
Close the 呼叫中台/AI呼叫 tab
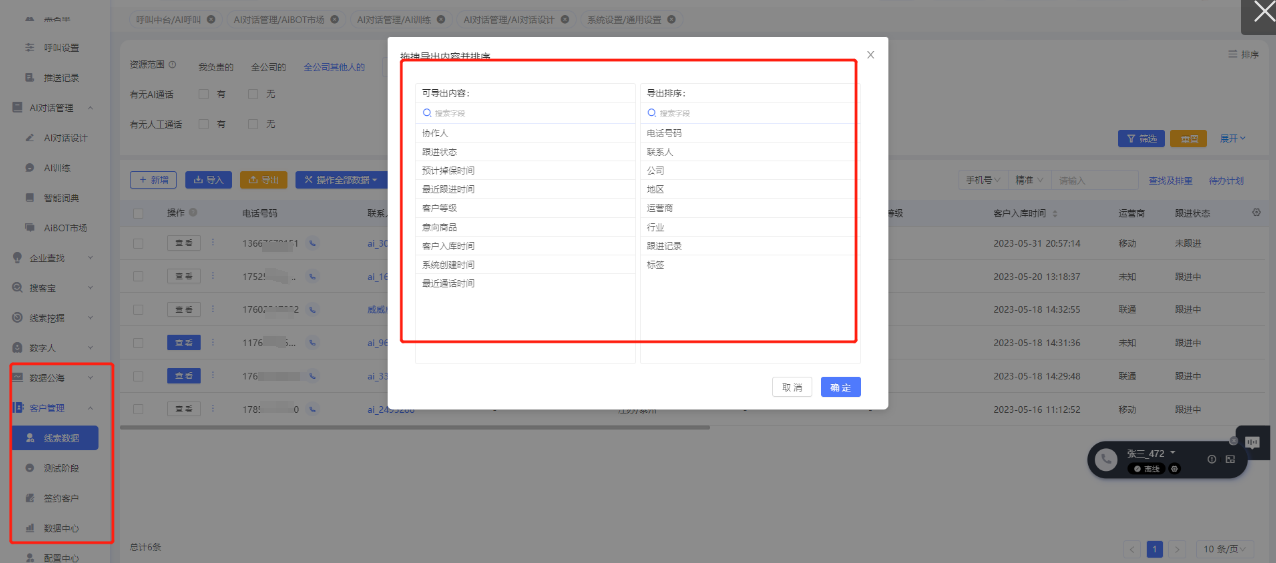point(211,19)
